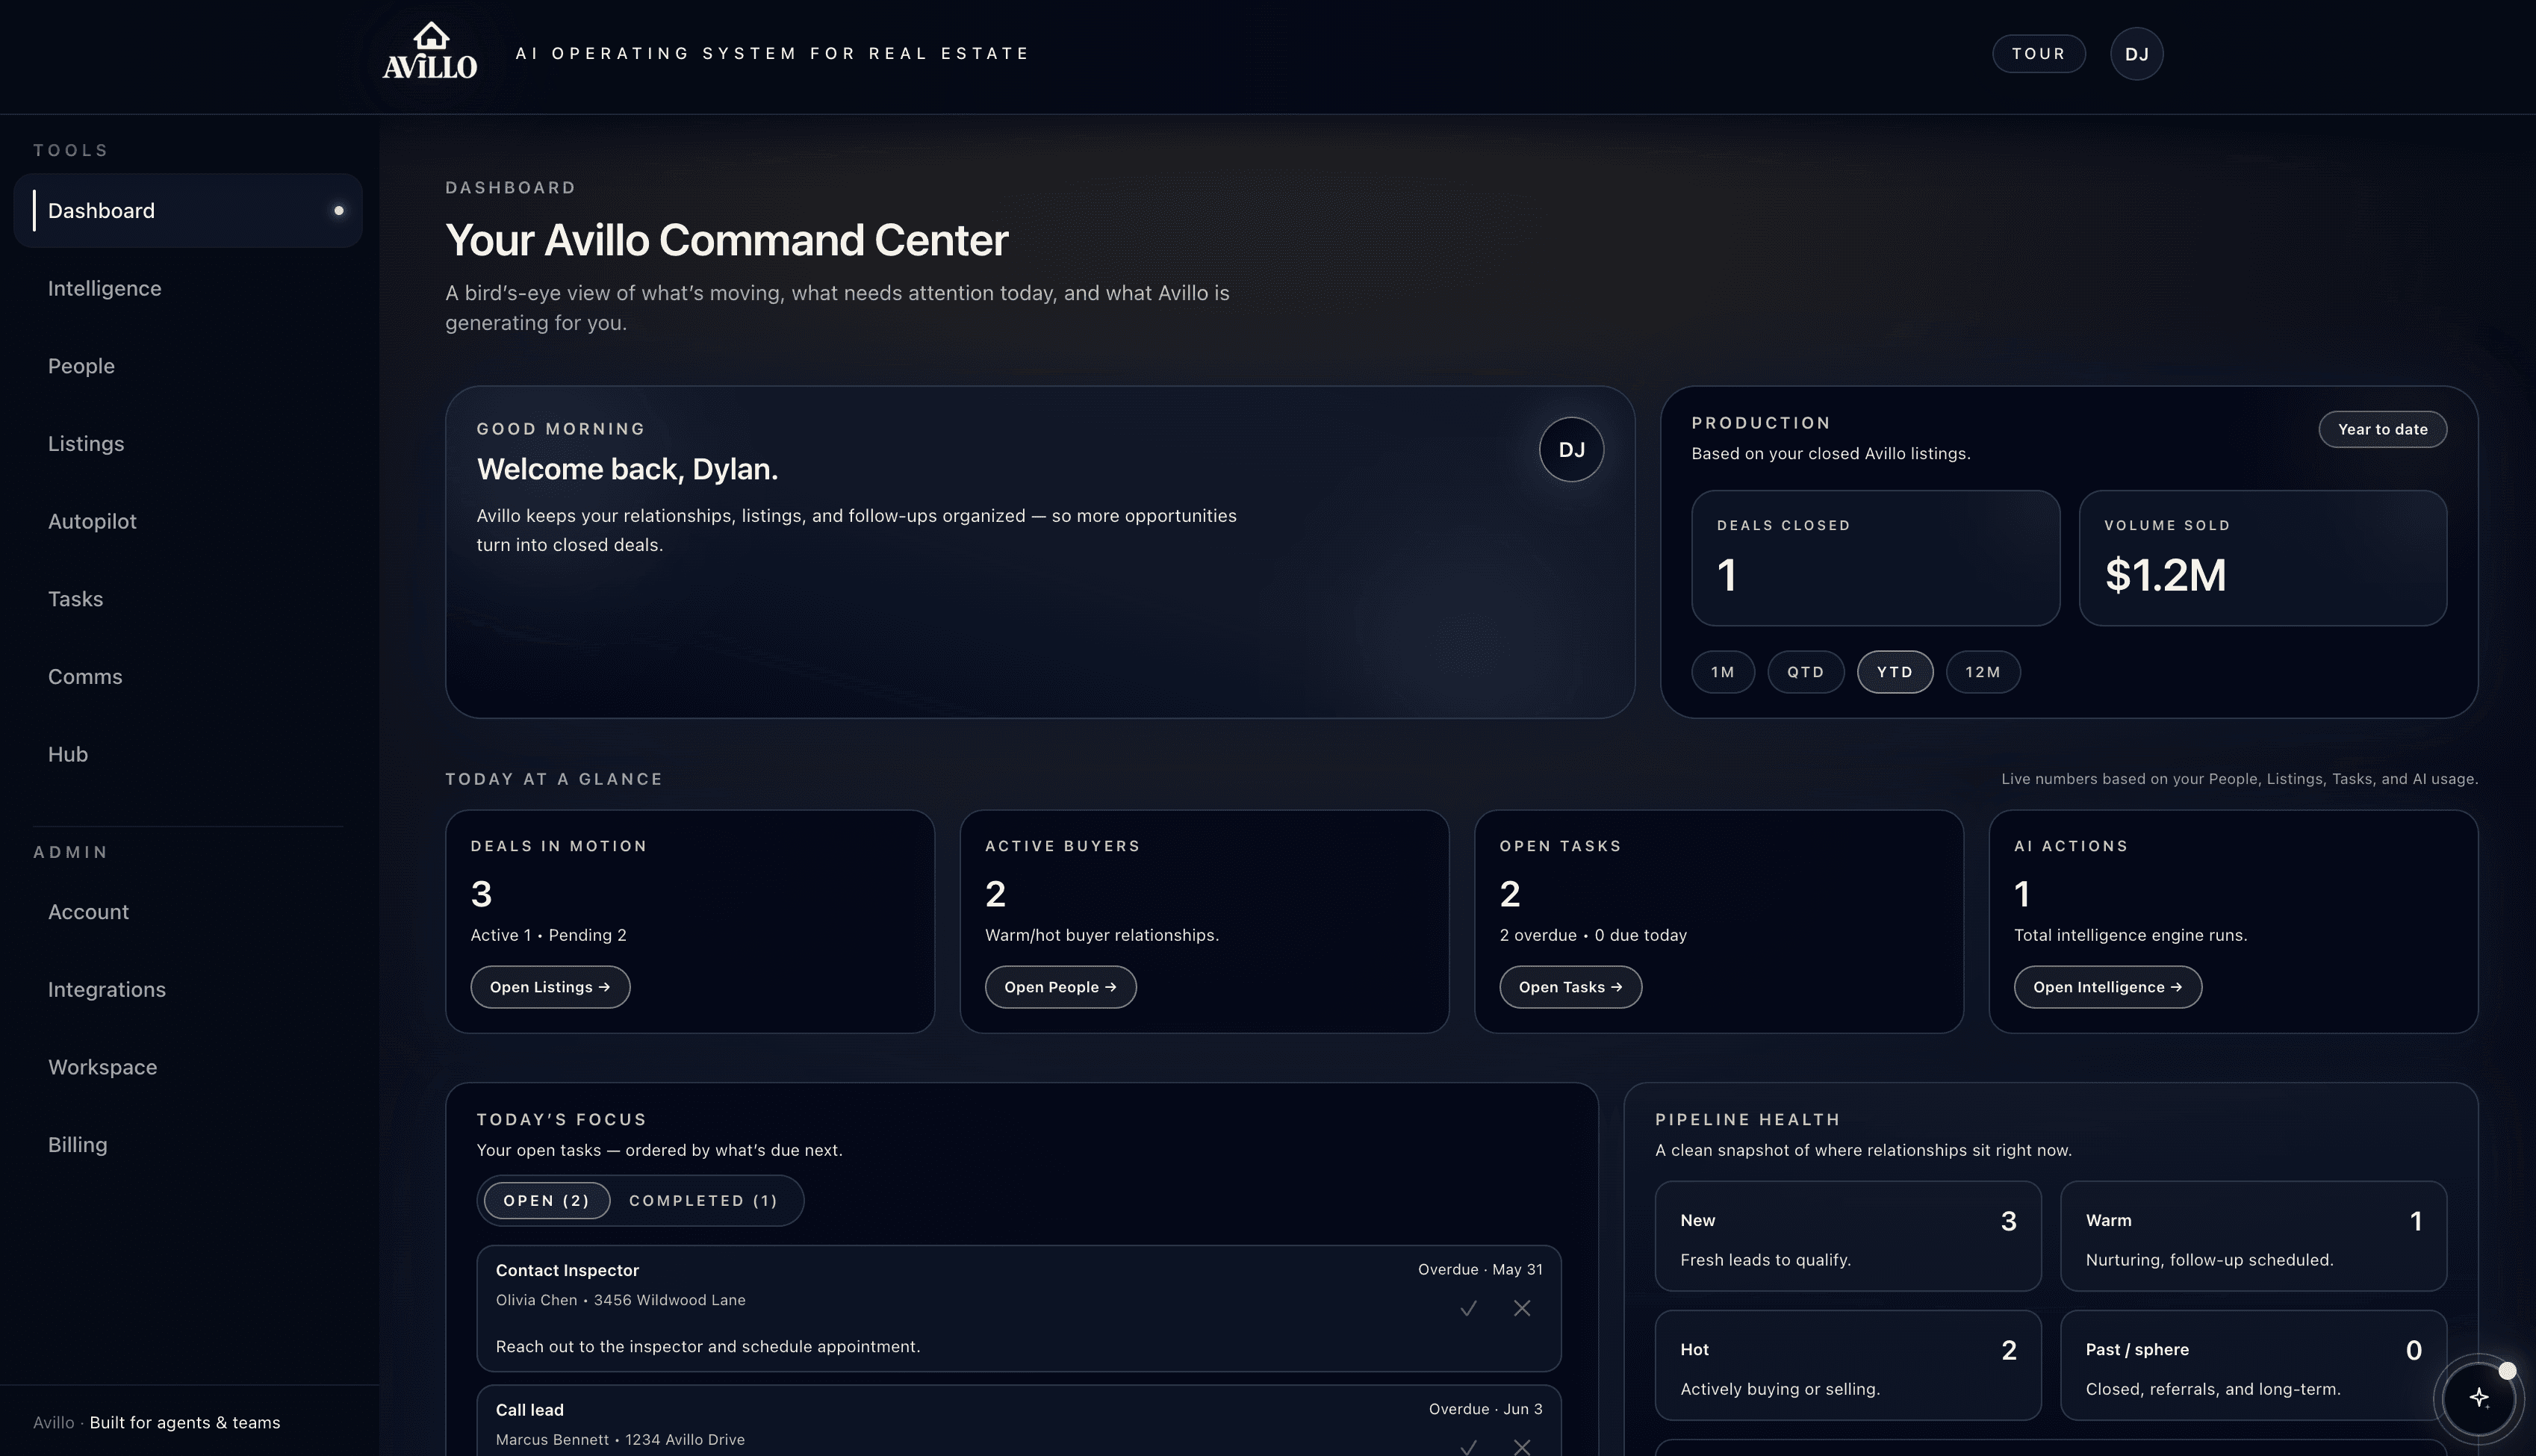Image resolution: width=2536 pixels, height=1456 pixels.
Task: Select the 1M production range
Action: tap(1722, 672)
